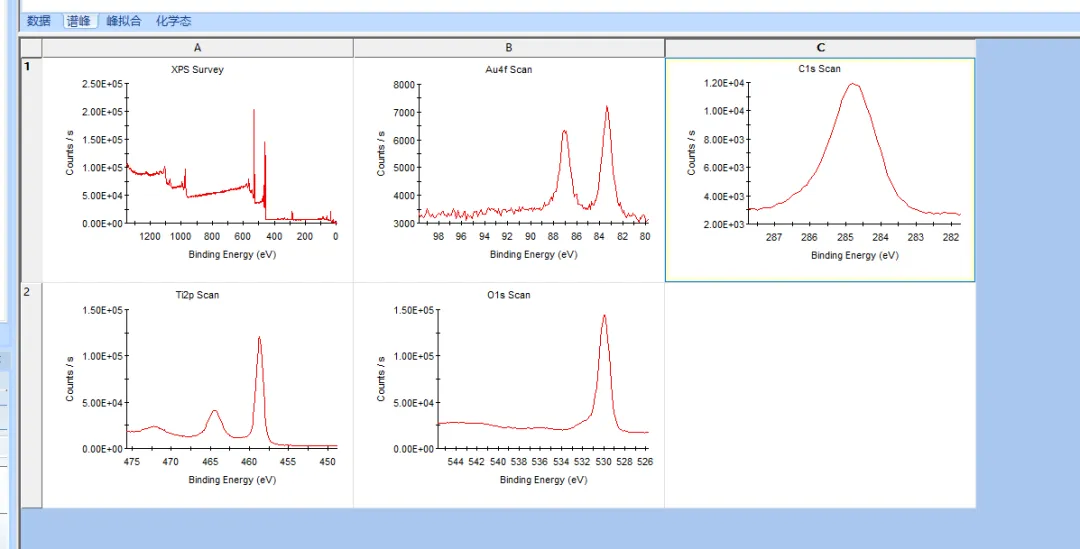Click the empty cell in column C row 2
The image size is (1080, 549).
tap(820, 394)
